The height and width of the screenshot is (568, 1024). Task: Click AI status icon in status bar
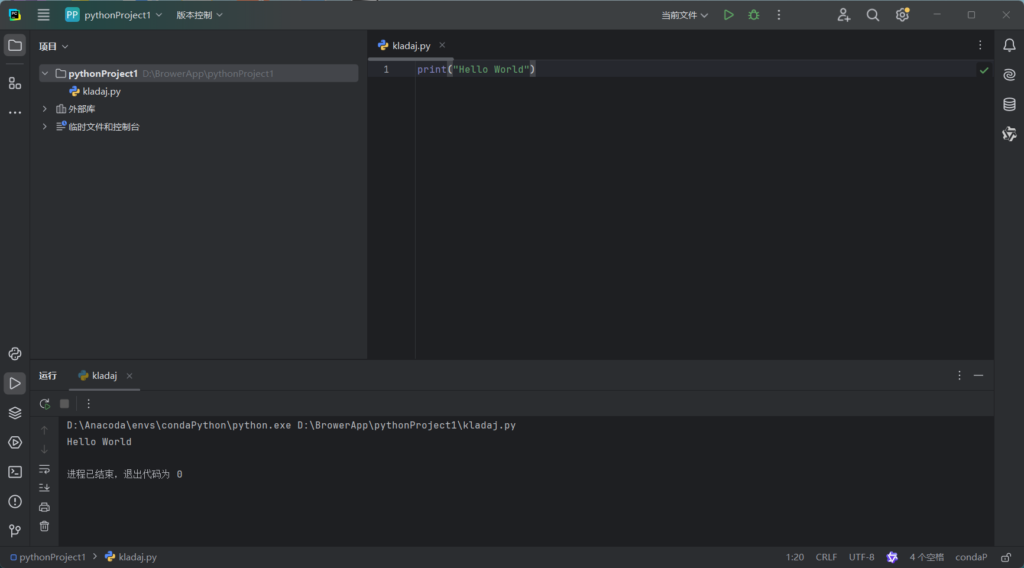coord(892,557)
